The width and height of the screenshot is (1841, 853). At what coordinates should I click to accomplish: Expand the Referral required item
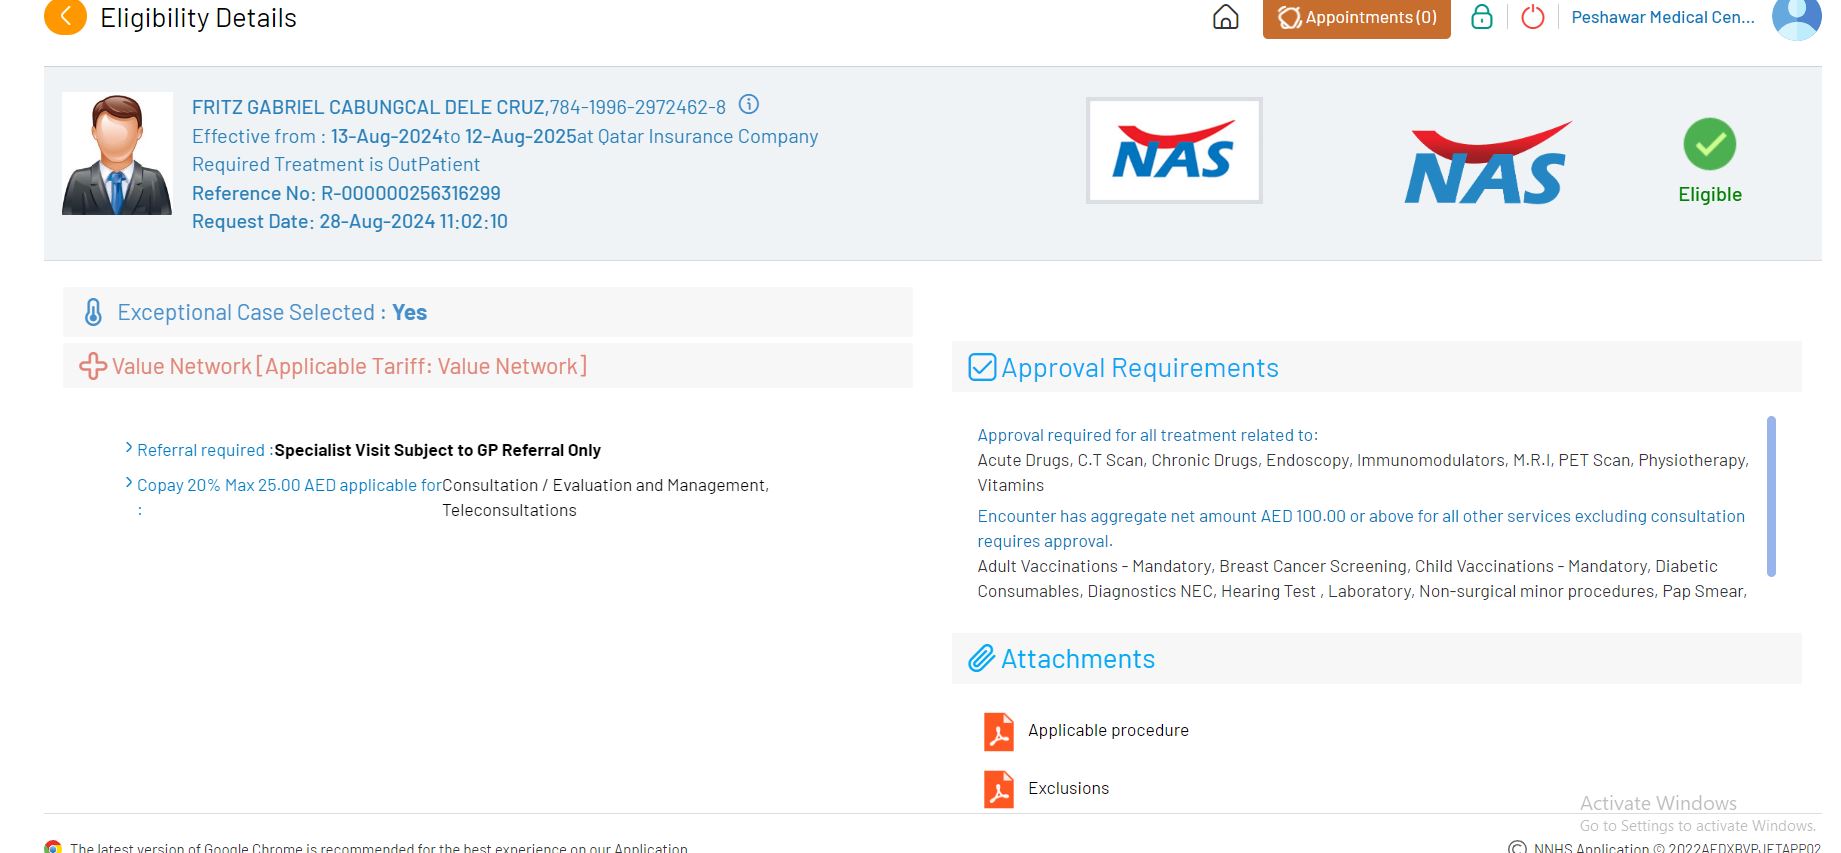129,449
